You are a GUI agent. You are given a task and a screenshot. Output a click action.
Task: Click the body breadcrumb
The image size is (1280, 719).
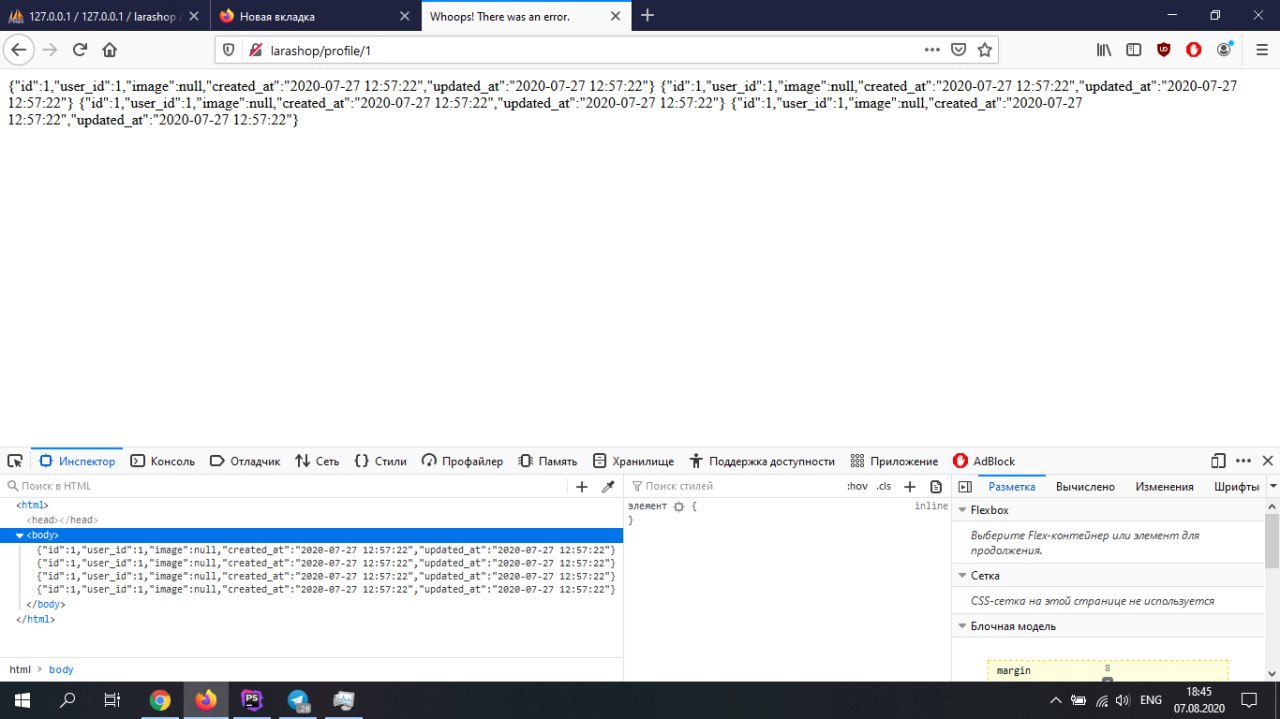pyautogui.click(x=61, y=670)
